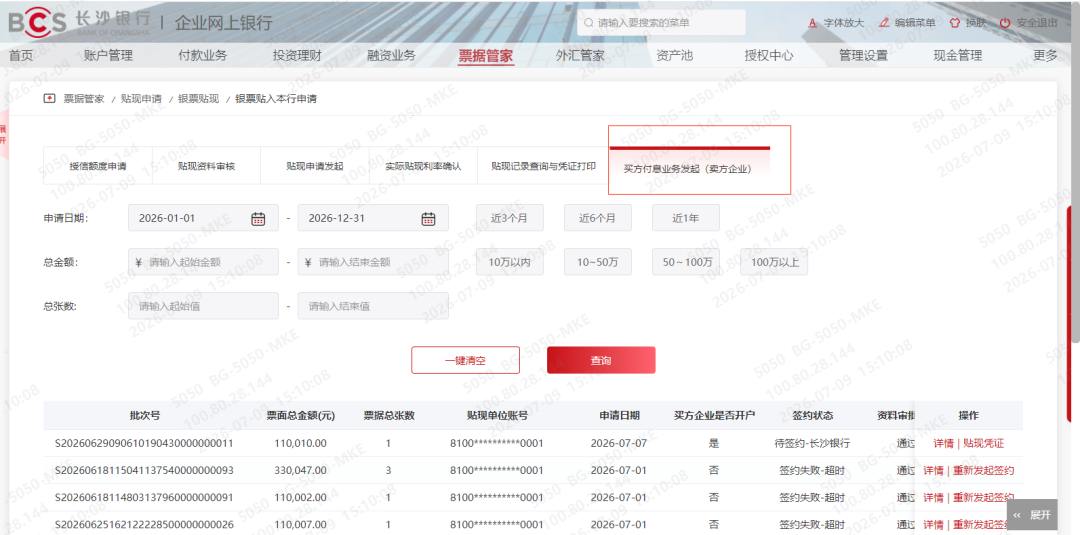The image size is (1080, 535).
Task: Click the menu search input field
Action: (661, 23)
